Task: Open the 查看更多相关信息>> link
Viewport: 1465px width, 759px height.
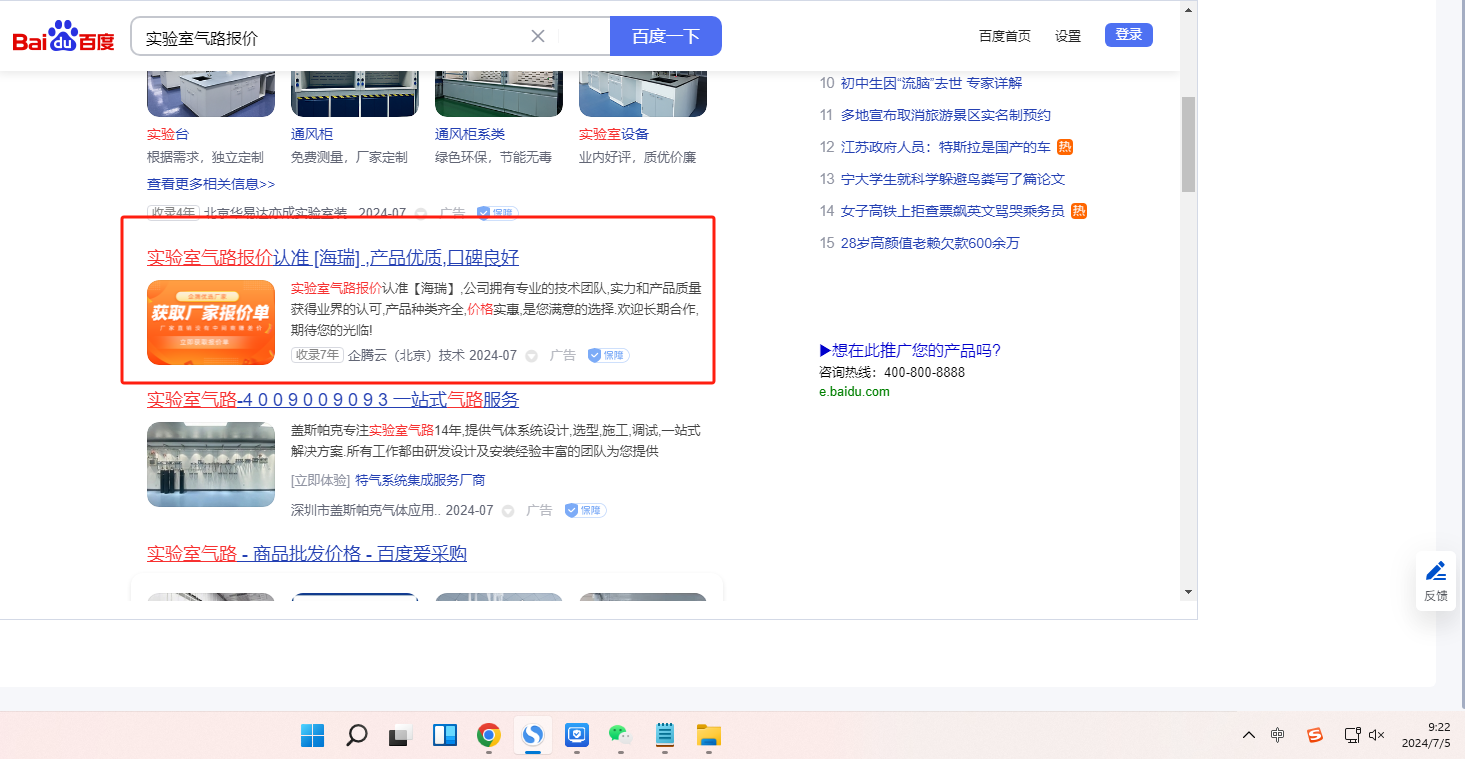Action: (211, 184)
